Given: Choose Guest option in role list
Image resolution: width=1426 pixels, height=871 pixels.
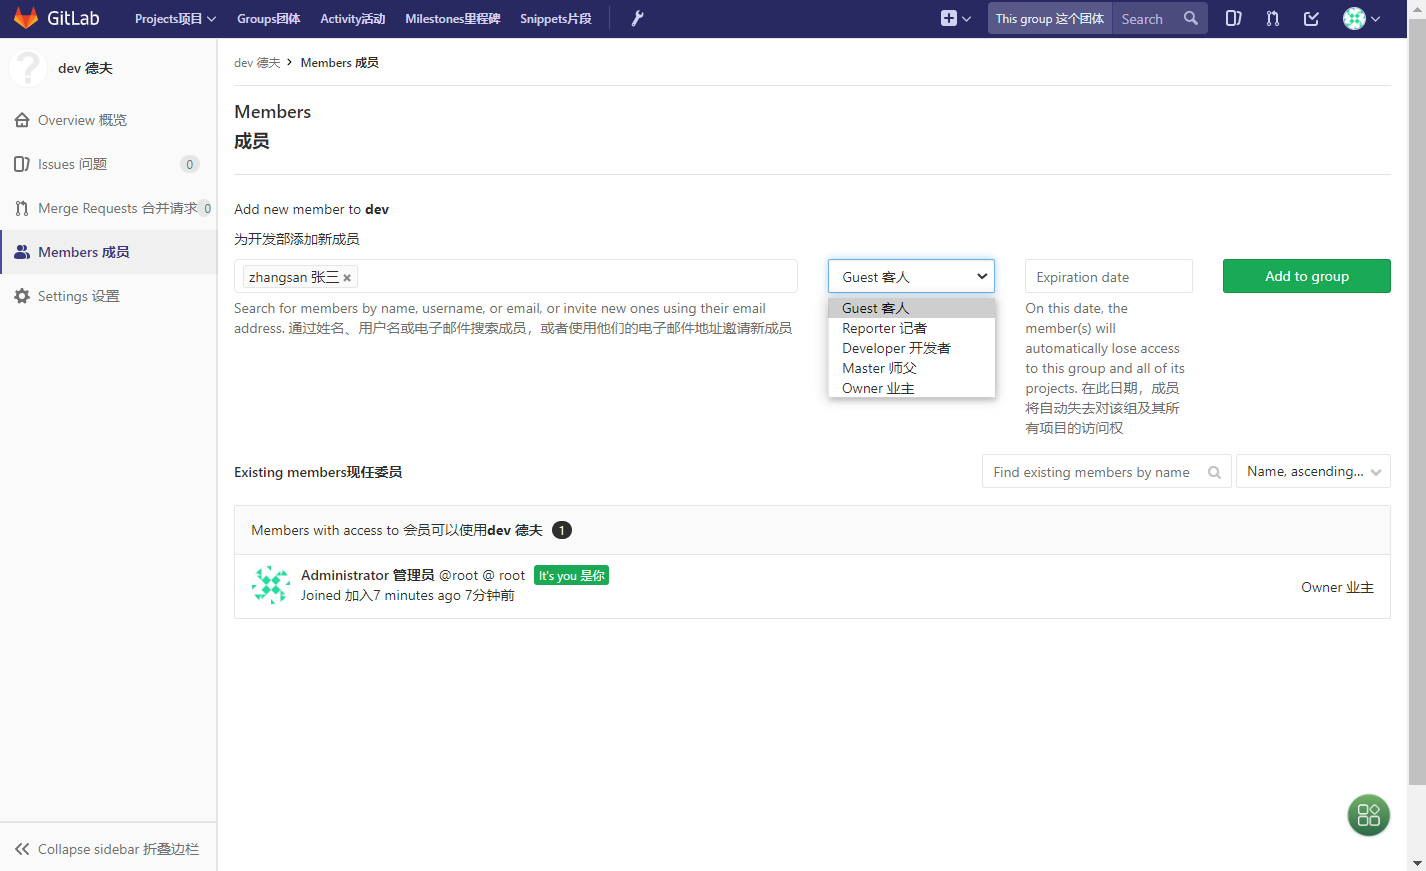Looking at the screenshot, I should pos(912,308).
